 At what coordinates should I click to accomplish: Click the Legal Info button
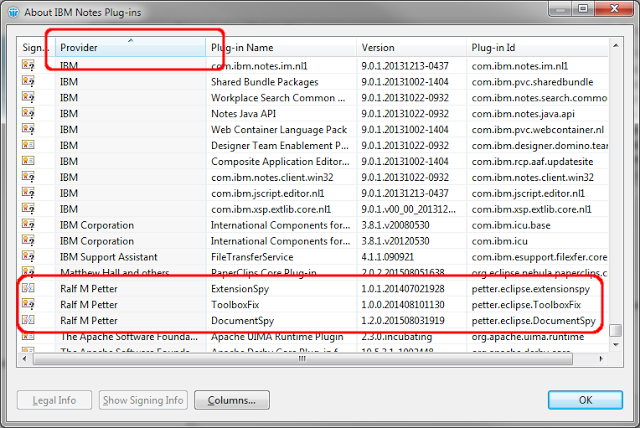click(x=54, y=400)
